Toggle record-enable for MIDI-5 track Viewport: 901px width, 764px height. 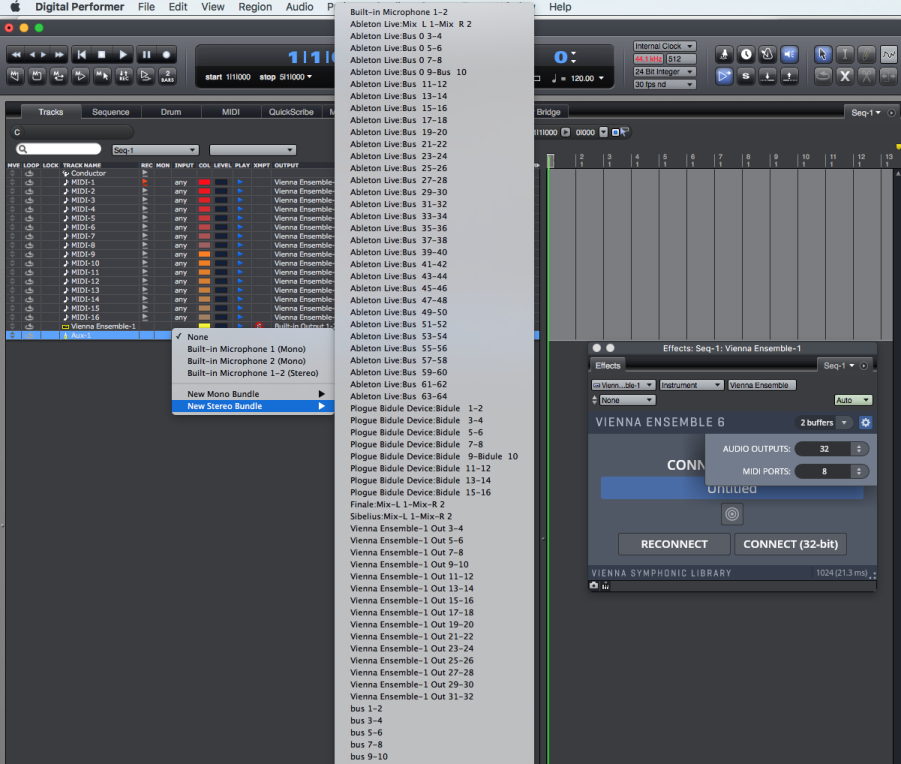click(145, 218)
